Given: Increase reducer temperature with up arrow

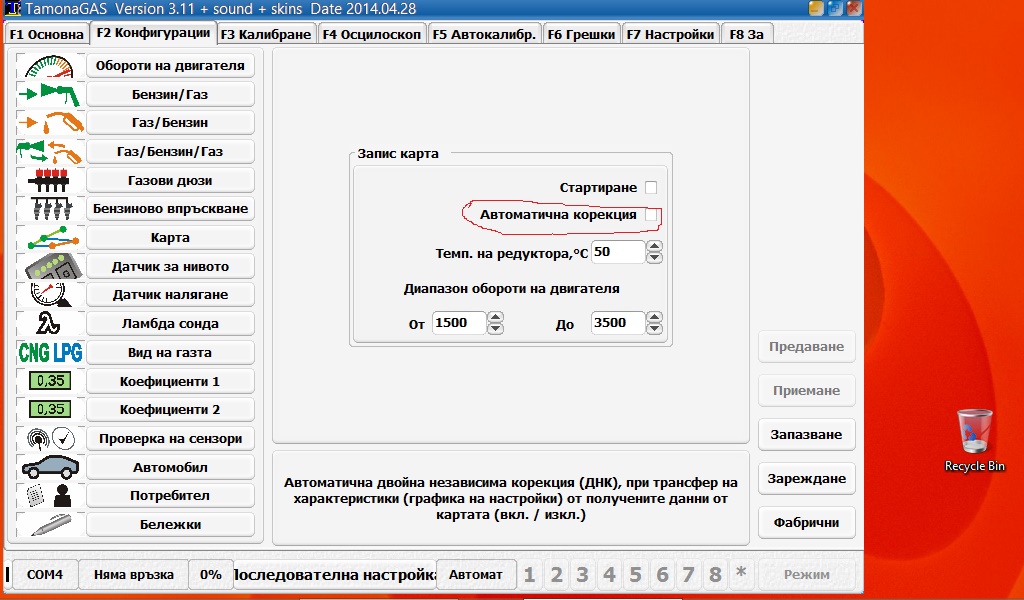Looking at the screenshot, I should (x=655, y=246).
